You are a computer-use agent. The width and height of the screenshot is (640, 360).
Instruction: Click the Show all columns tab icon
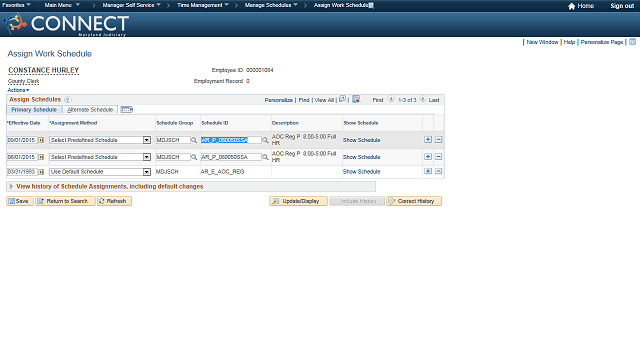(x=127, y=109)
